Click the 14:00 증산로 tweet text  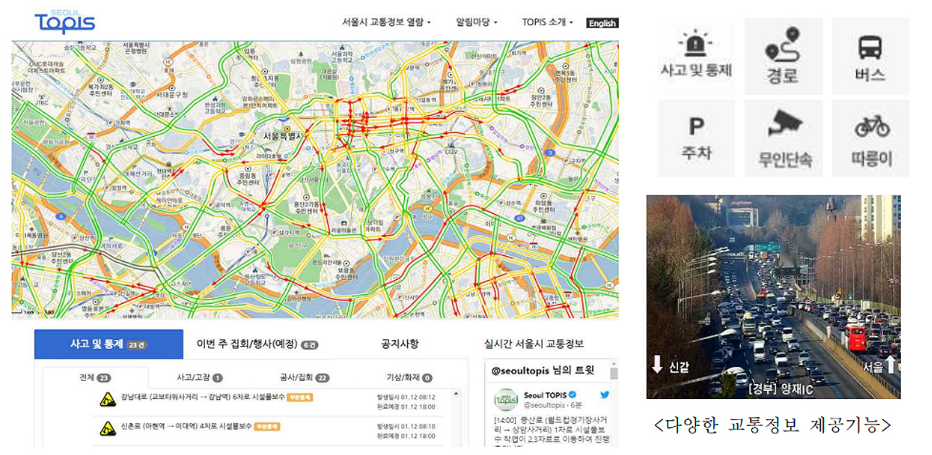click(x=550, y=433)
